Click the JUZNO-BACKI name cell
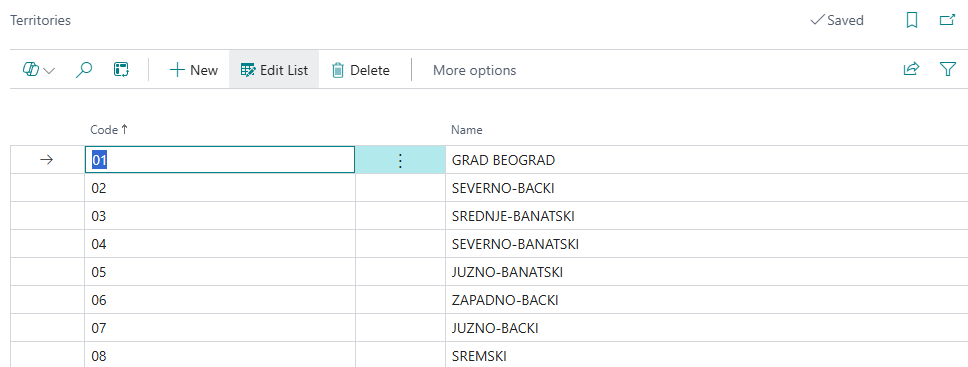This screenshot has width=968, height=367. 706,328
